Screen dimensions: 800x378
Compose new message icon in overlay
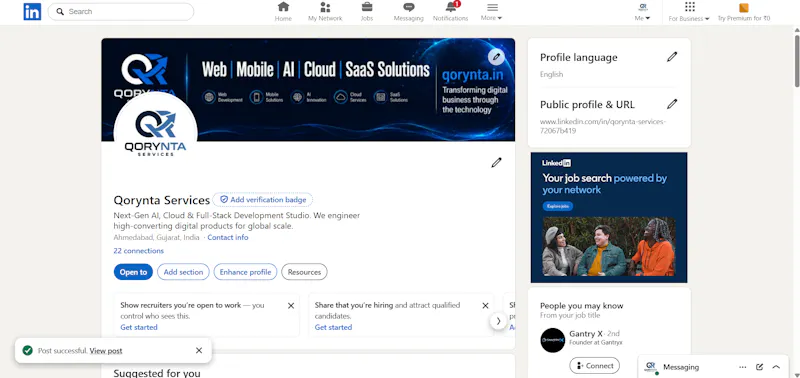point(759,367)
